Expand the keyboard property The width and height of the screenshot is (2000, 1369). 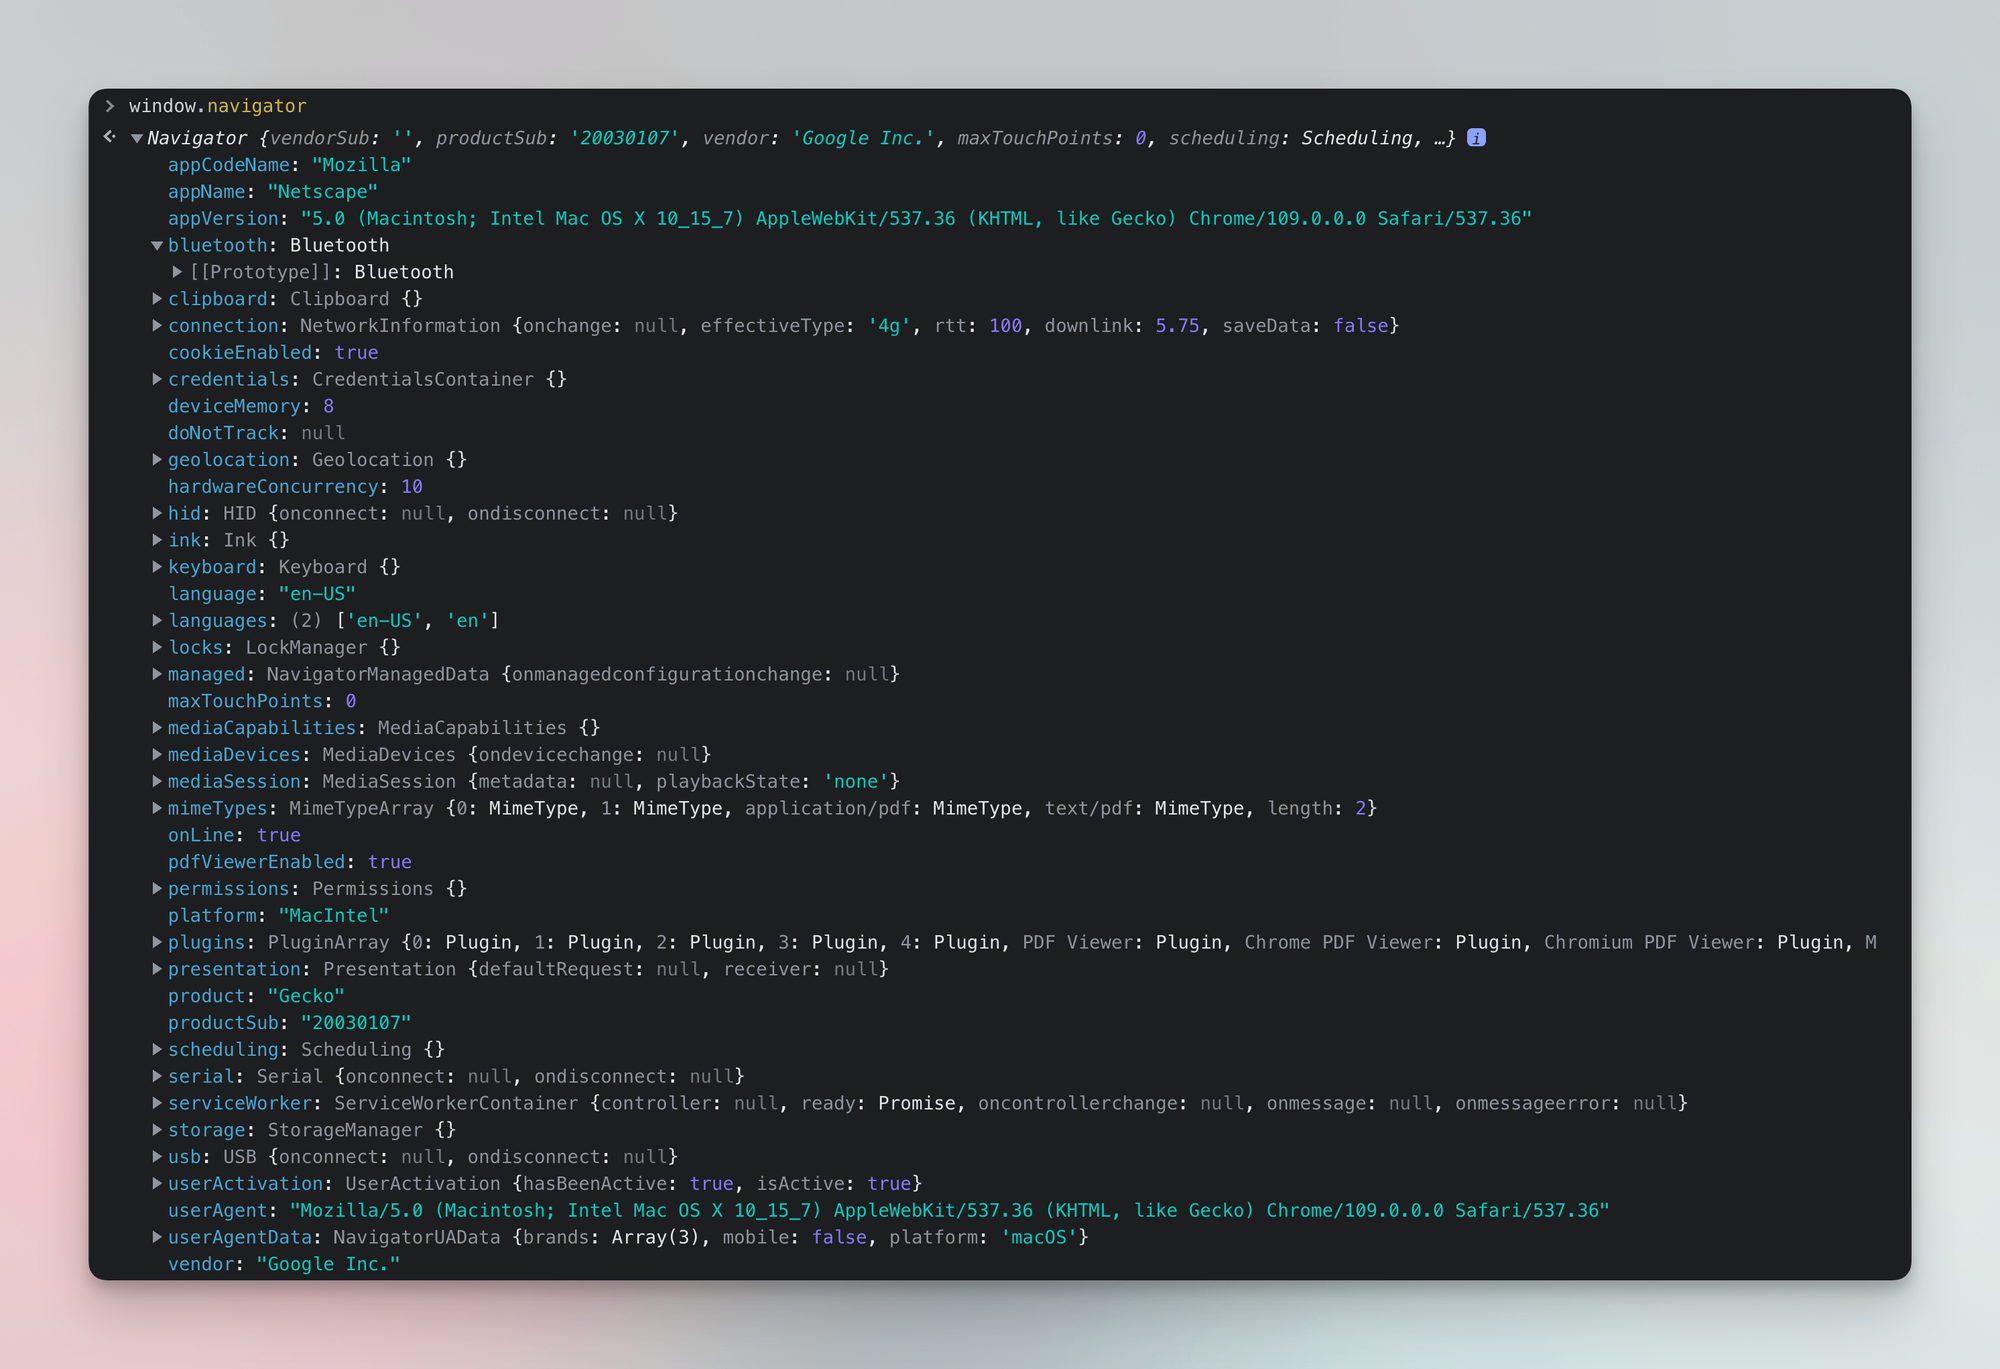pos(157,566)
